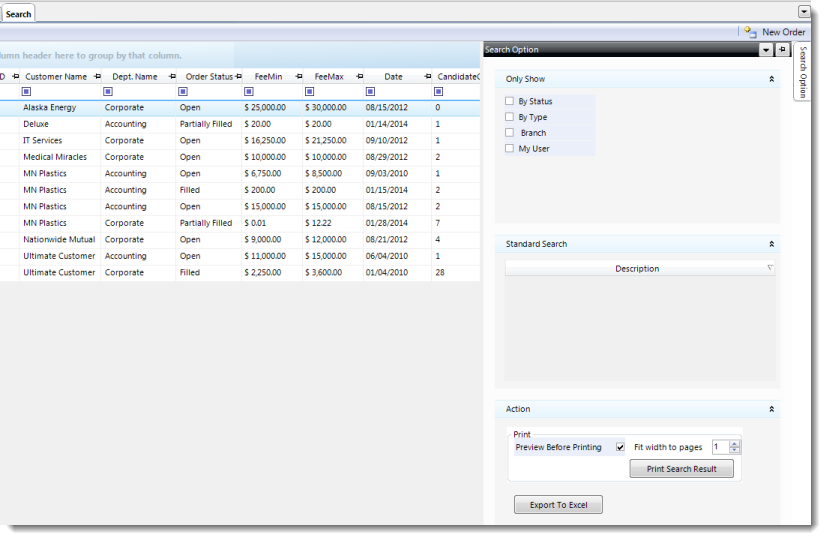Open Customer Name filter operator icon
This screenshot has width=826, height=540.
(26, 92)
